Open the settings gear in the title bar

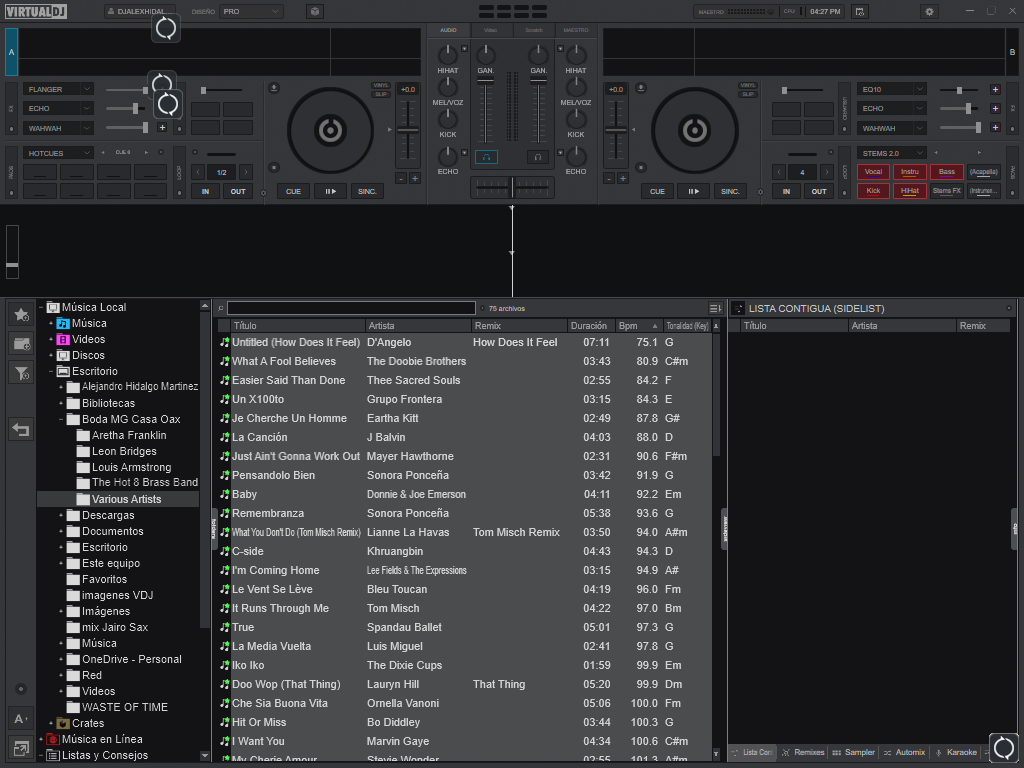point(929,12)
